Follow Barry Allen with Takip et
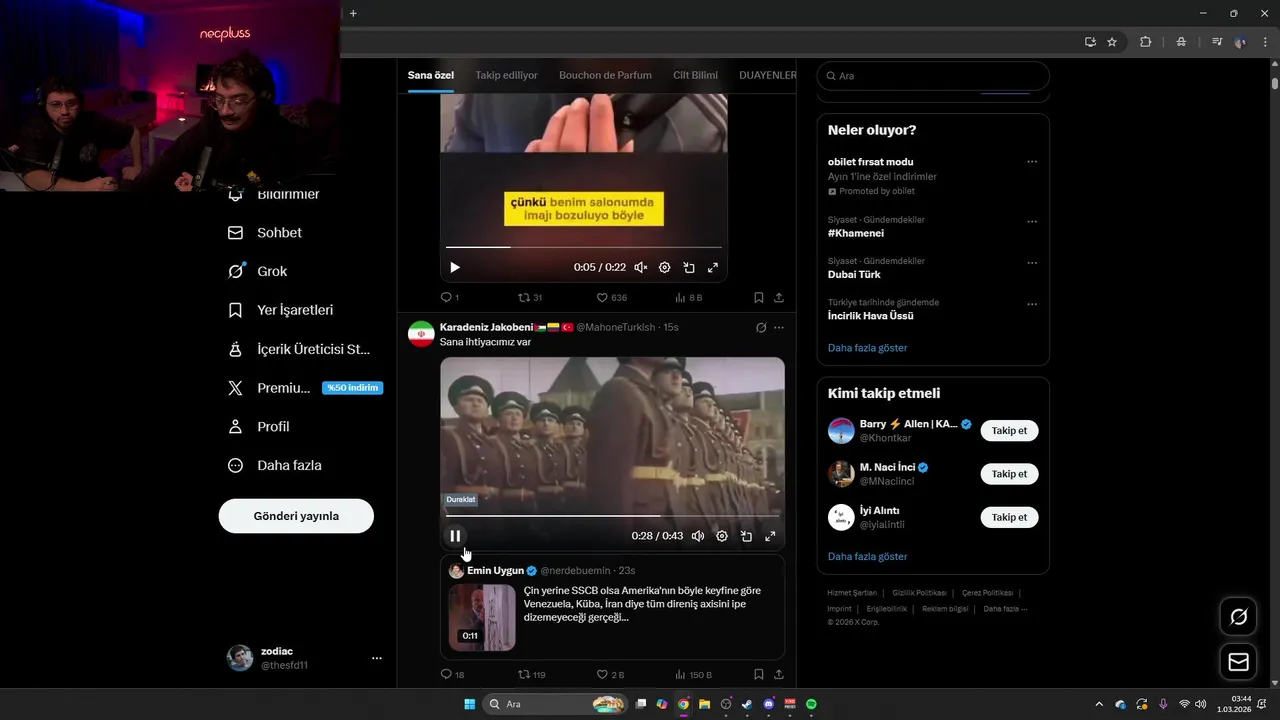 [1009, 430]
